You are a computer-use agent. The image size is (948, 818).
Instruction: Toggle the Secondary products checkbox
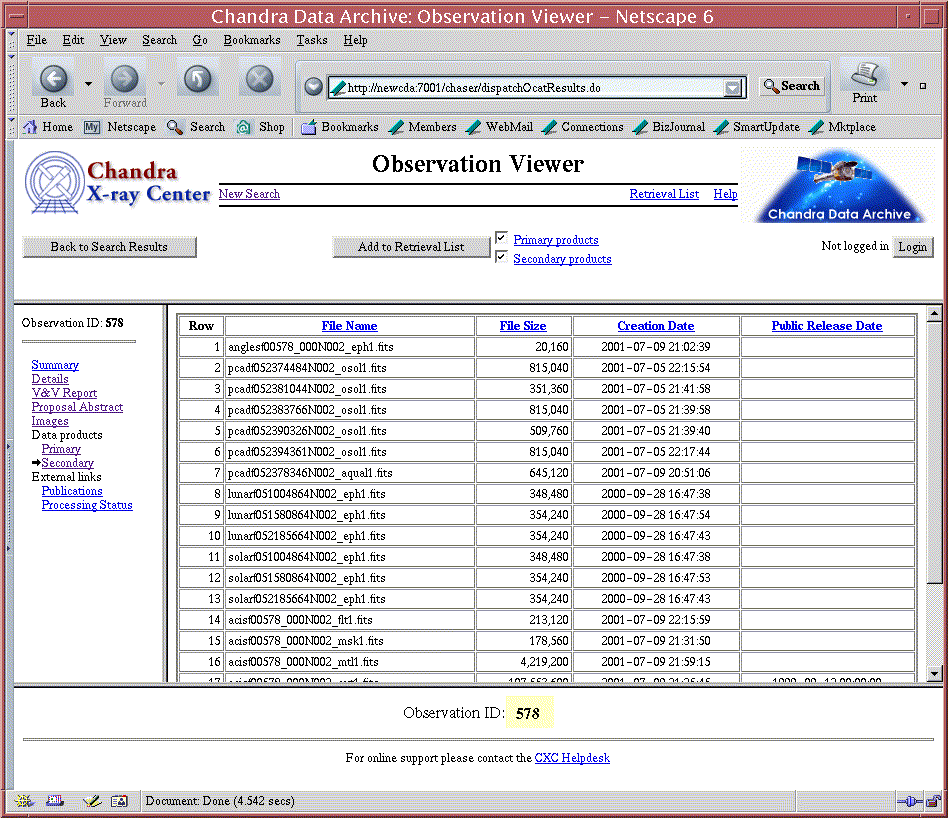(502, 258)
